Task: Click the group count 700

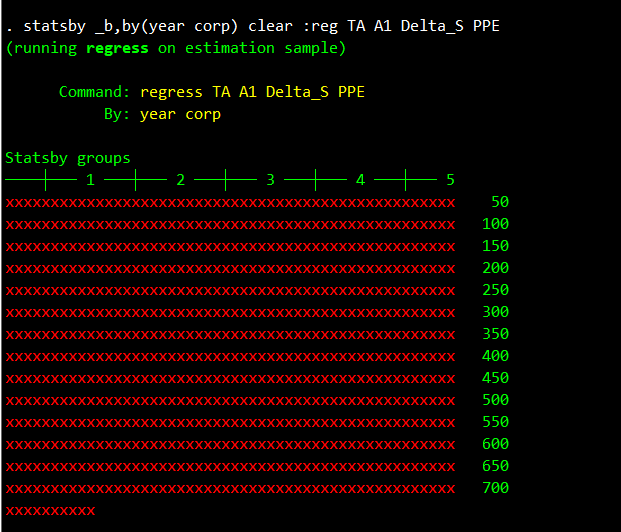Action: [495, 488]
